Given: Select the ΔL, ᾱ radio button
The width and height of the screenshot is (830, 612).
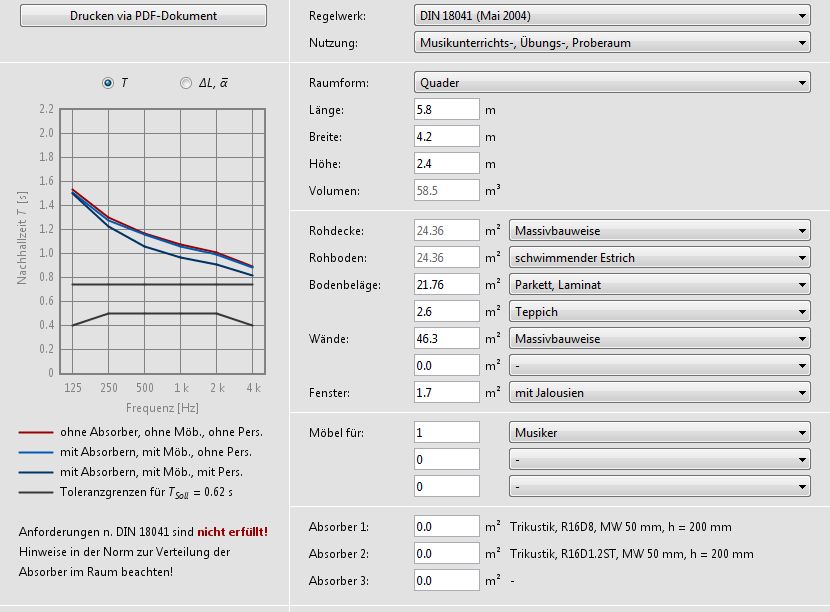Looking at the screenshot, I should pyautogui.click(x=186, y=83).
